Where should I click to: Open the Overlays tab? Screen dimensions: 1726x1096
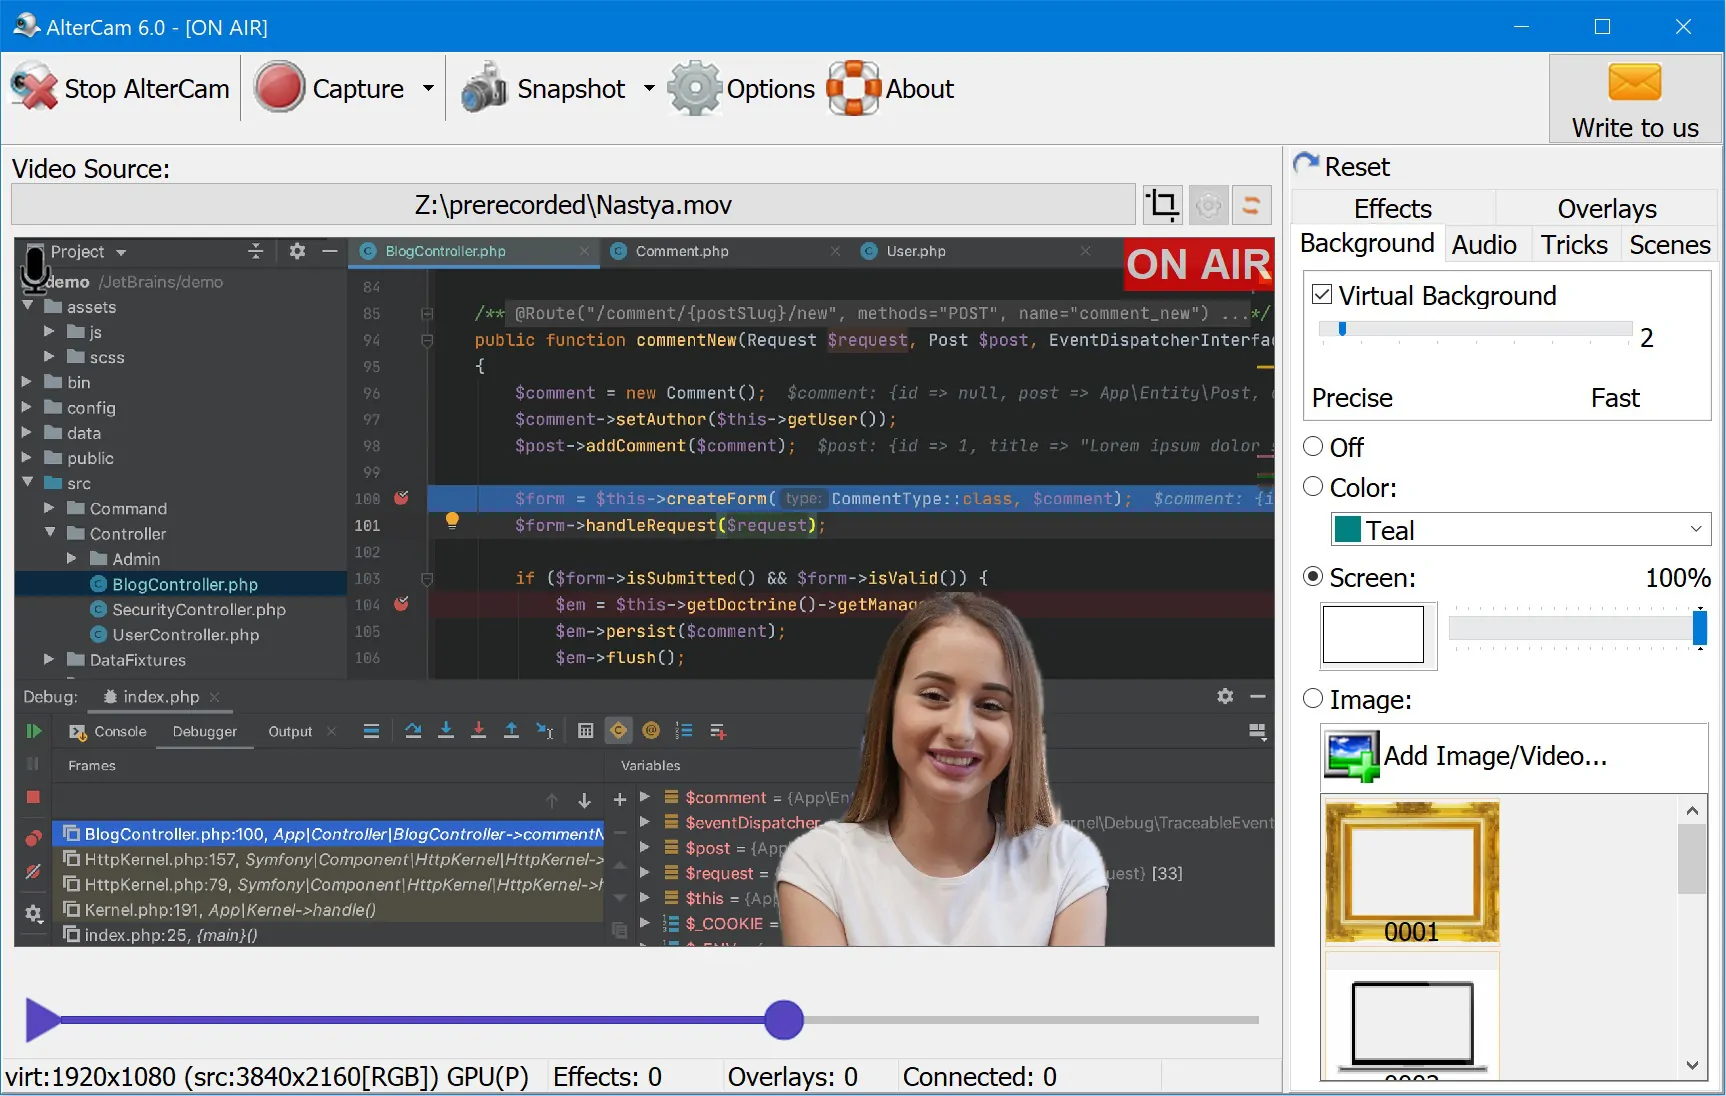pos(1606,208)
